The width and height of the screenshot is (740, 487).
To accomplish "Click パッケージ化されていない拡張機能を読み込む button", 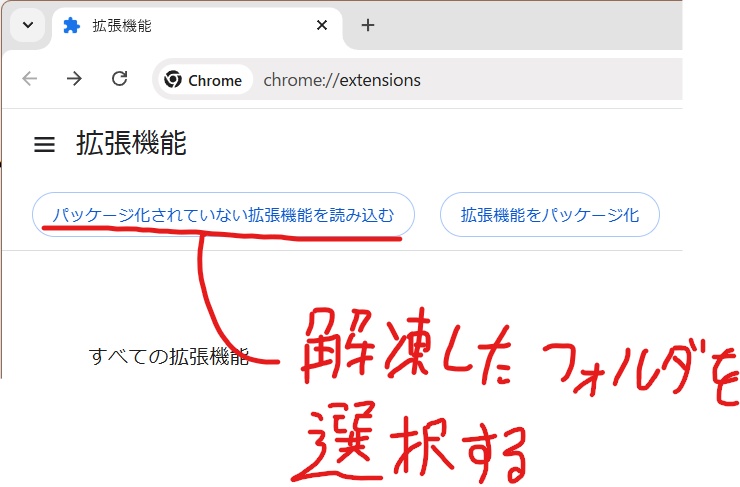I will click(x=223, y=215).
